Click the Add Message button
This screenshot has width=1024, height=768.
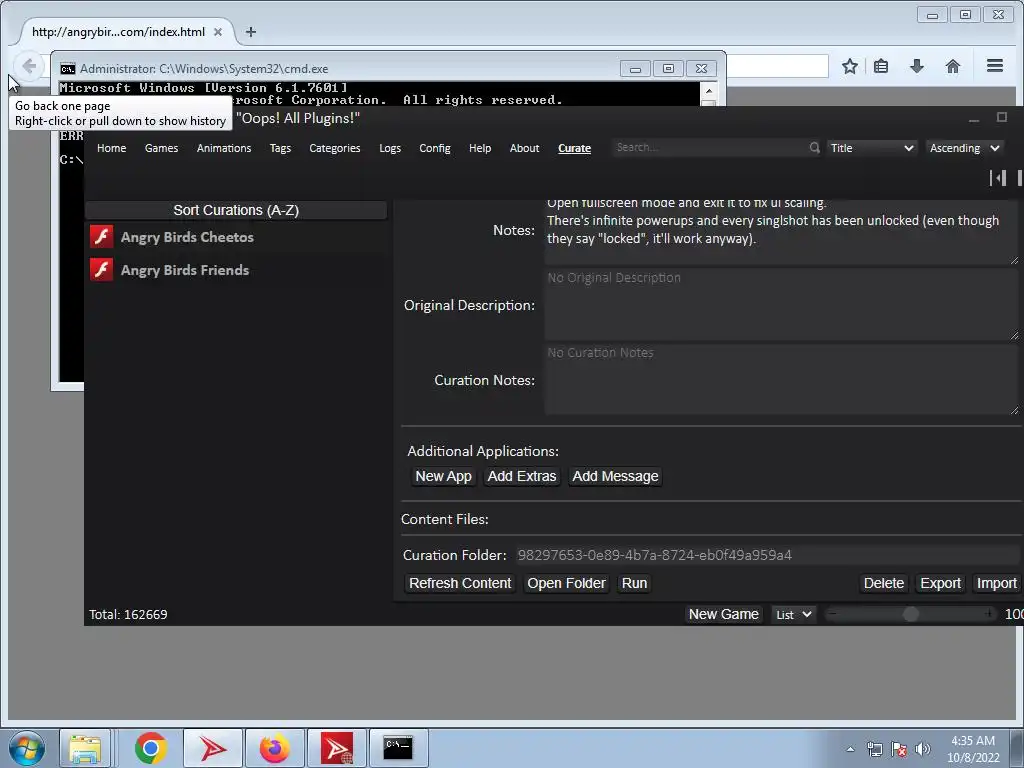(615, 476)
